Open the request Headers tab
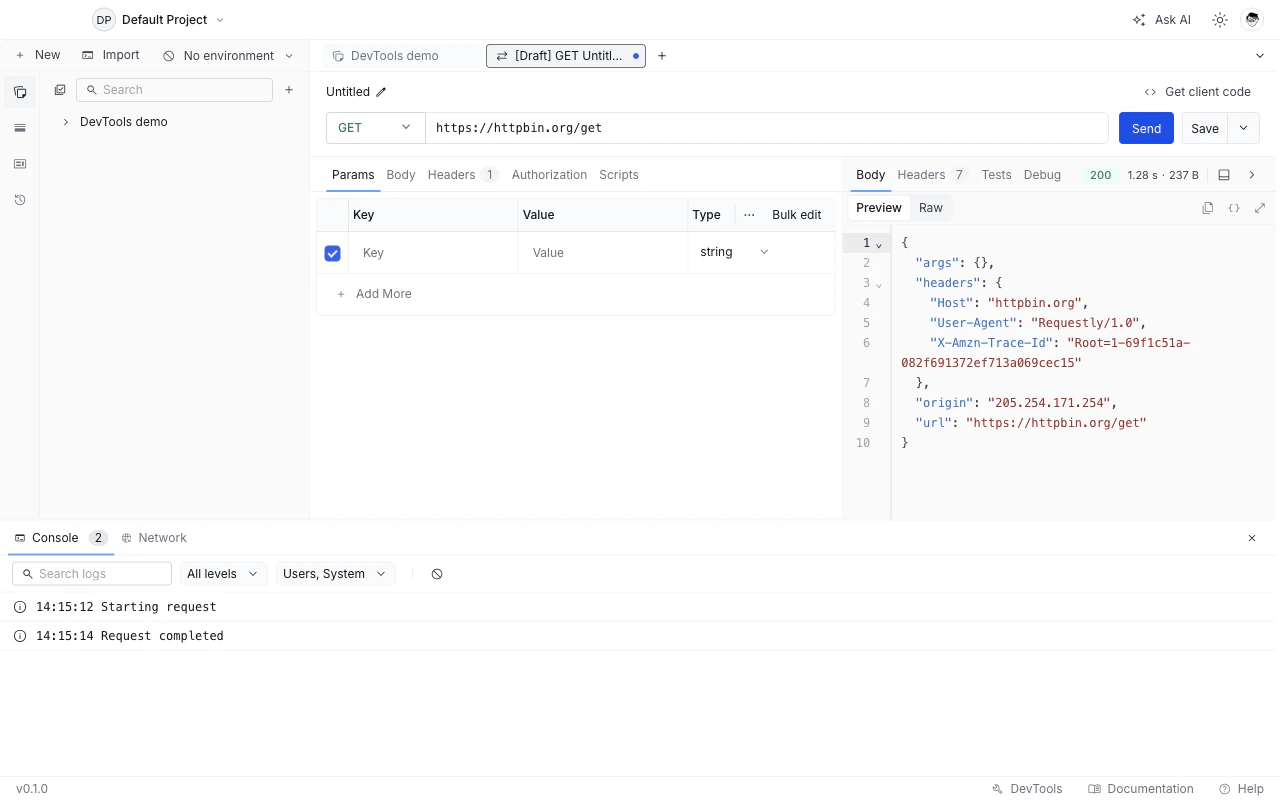This screenshot has height=800, width=1280. (x=462, y=175)
